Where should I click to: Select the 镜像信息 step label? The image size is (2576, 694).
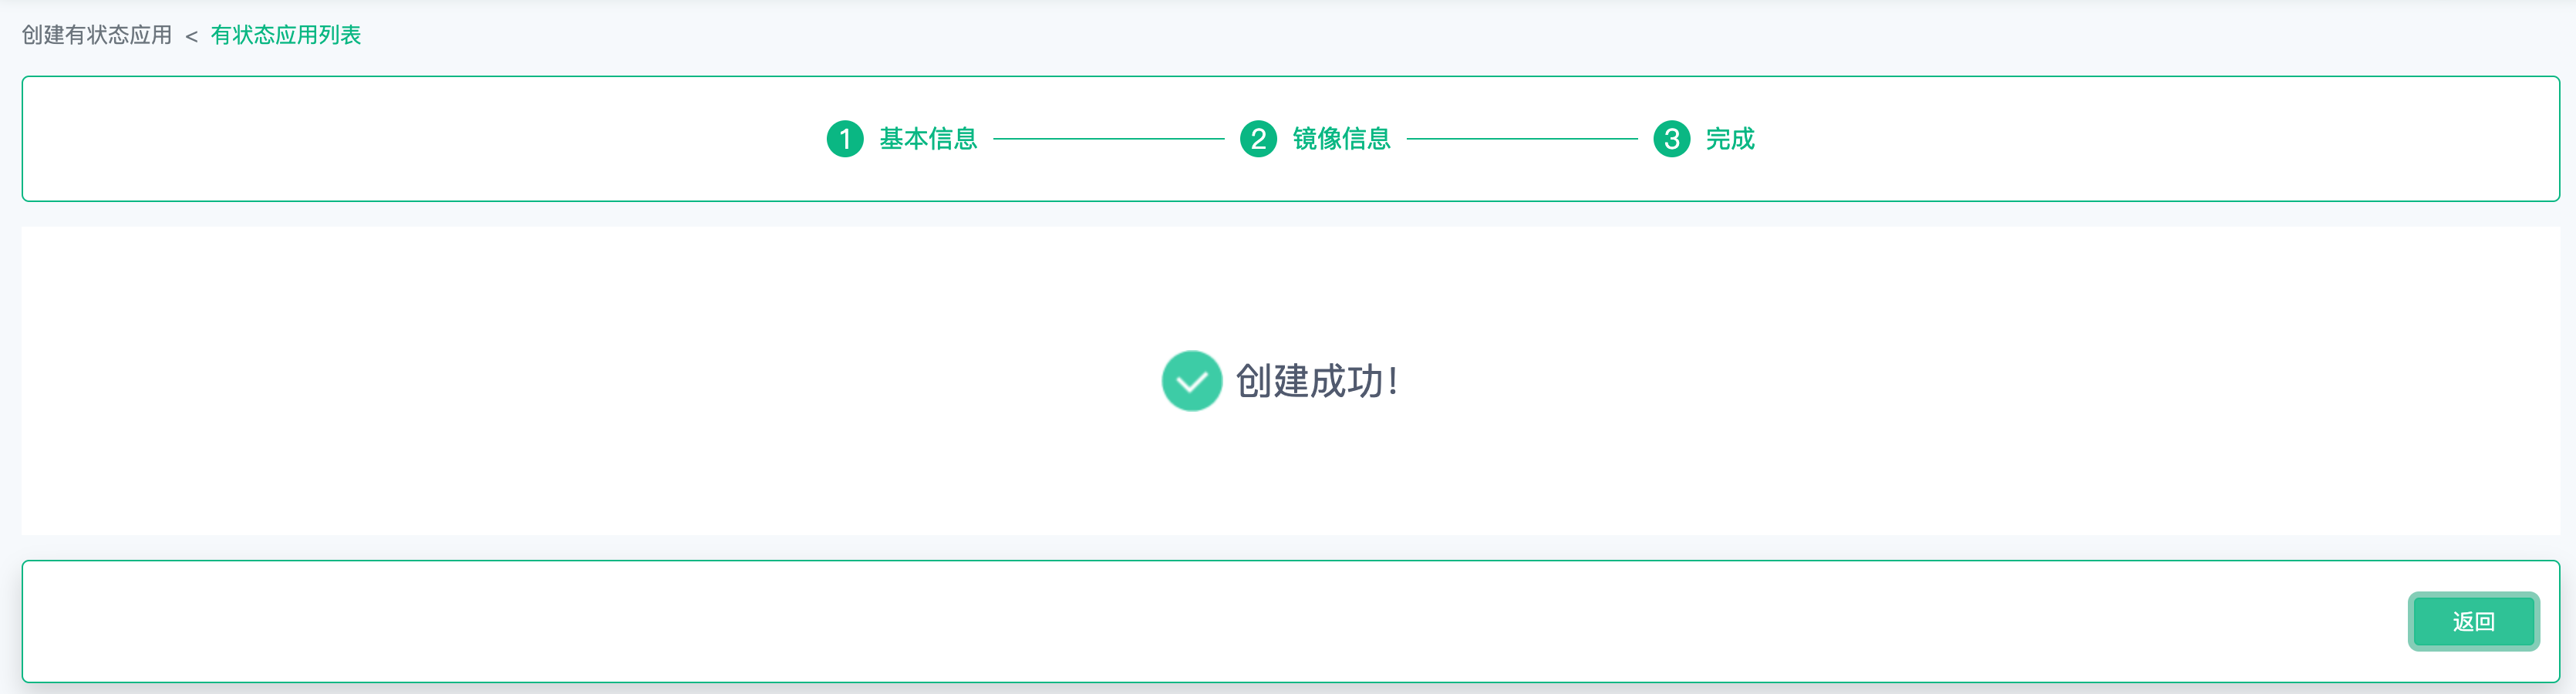[x=1341, y=139]
